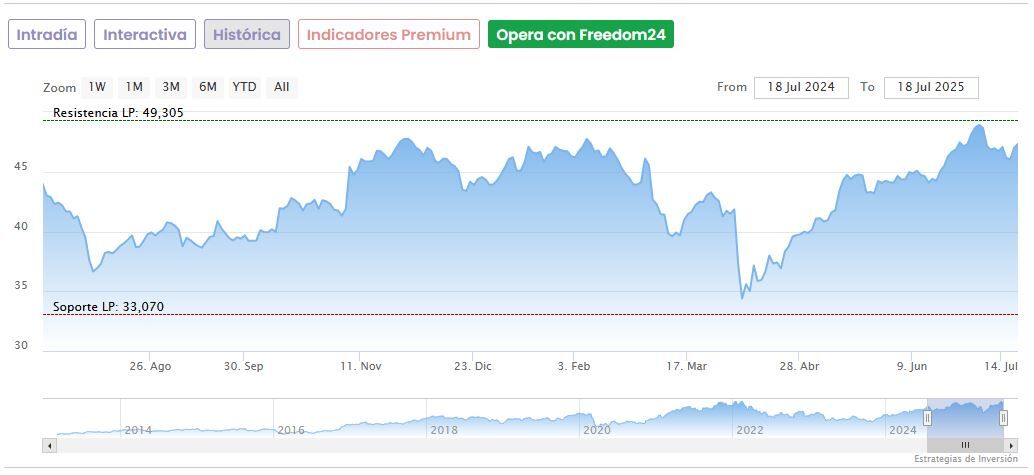This screenshot has width=1034, height=475.
Task: Set zoom range to 1W
Action: point(97,87)
